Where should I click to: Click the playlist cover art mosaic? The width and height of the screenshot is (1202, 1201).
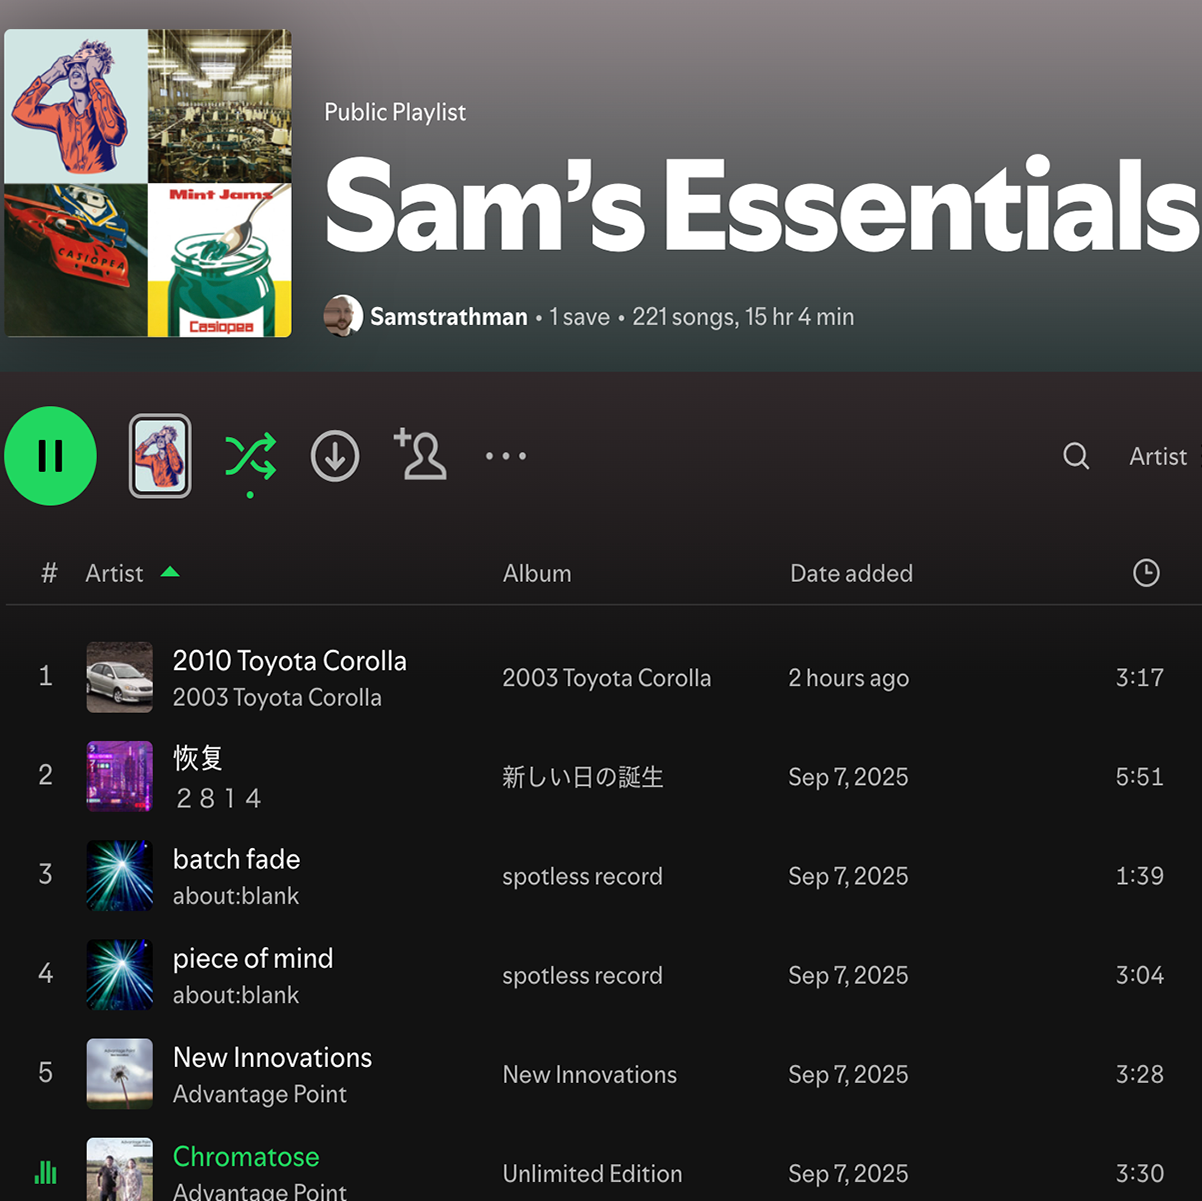148,183
